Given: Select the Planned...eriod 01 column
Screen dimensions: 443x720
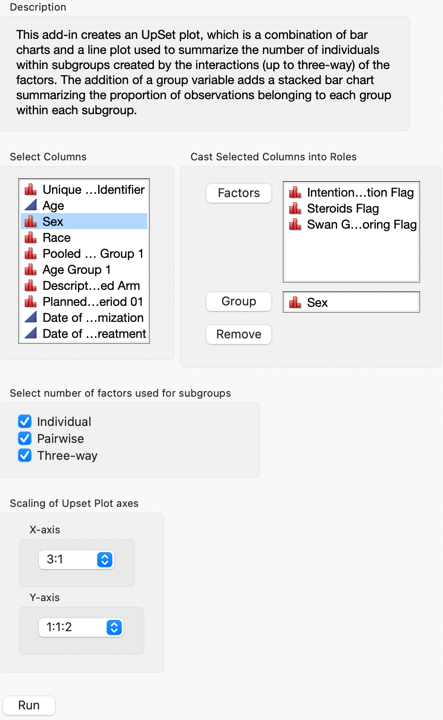Looking at the screenshot, I should click(x=84, y=302).
